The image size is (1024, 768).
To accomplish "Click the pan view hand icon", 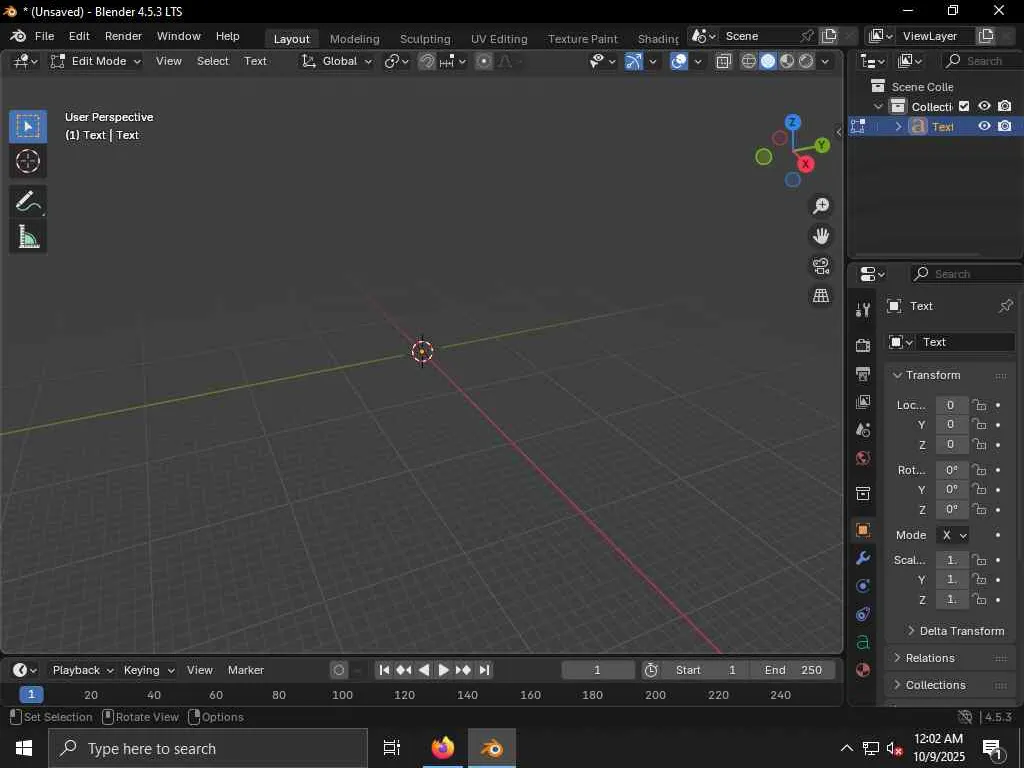I will [x=821, y=236].
